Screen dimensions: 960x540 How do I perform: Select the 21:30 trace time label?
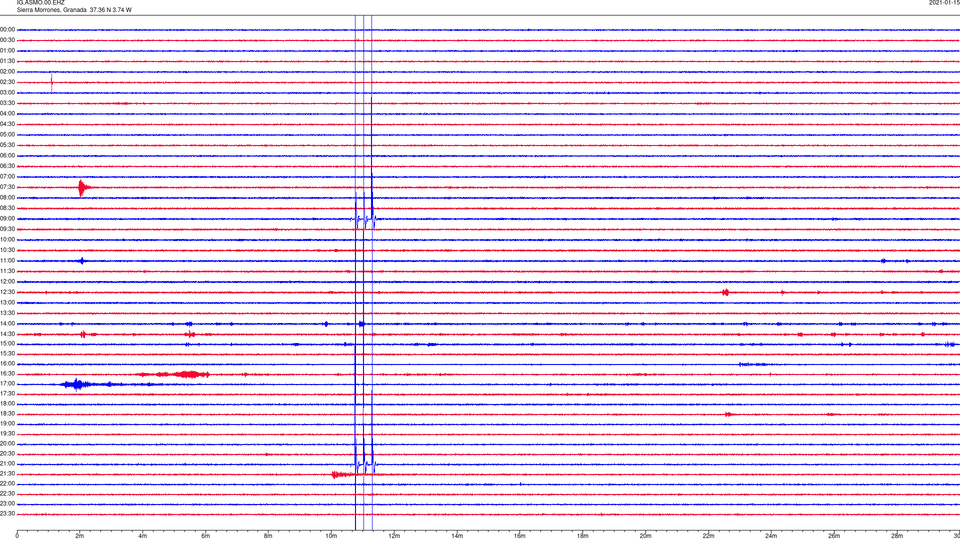7,474
